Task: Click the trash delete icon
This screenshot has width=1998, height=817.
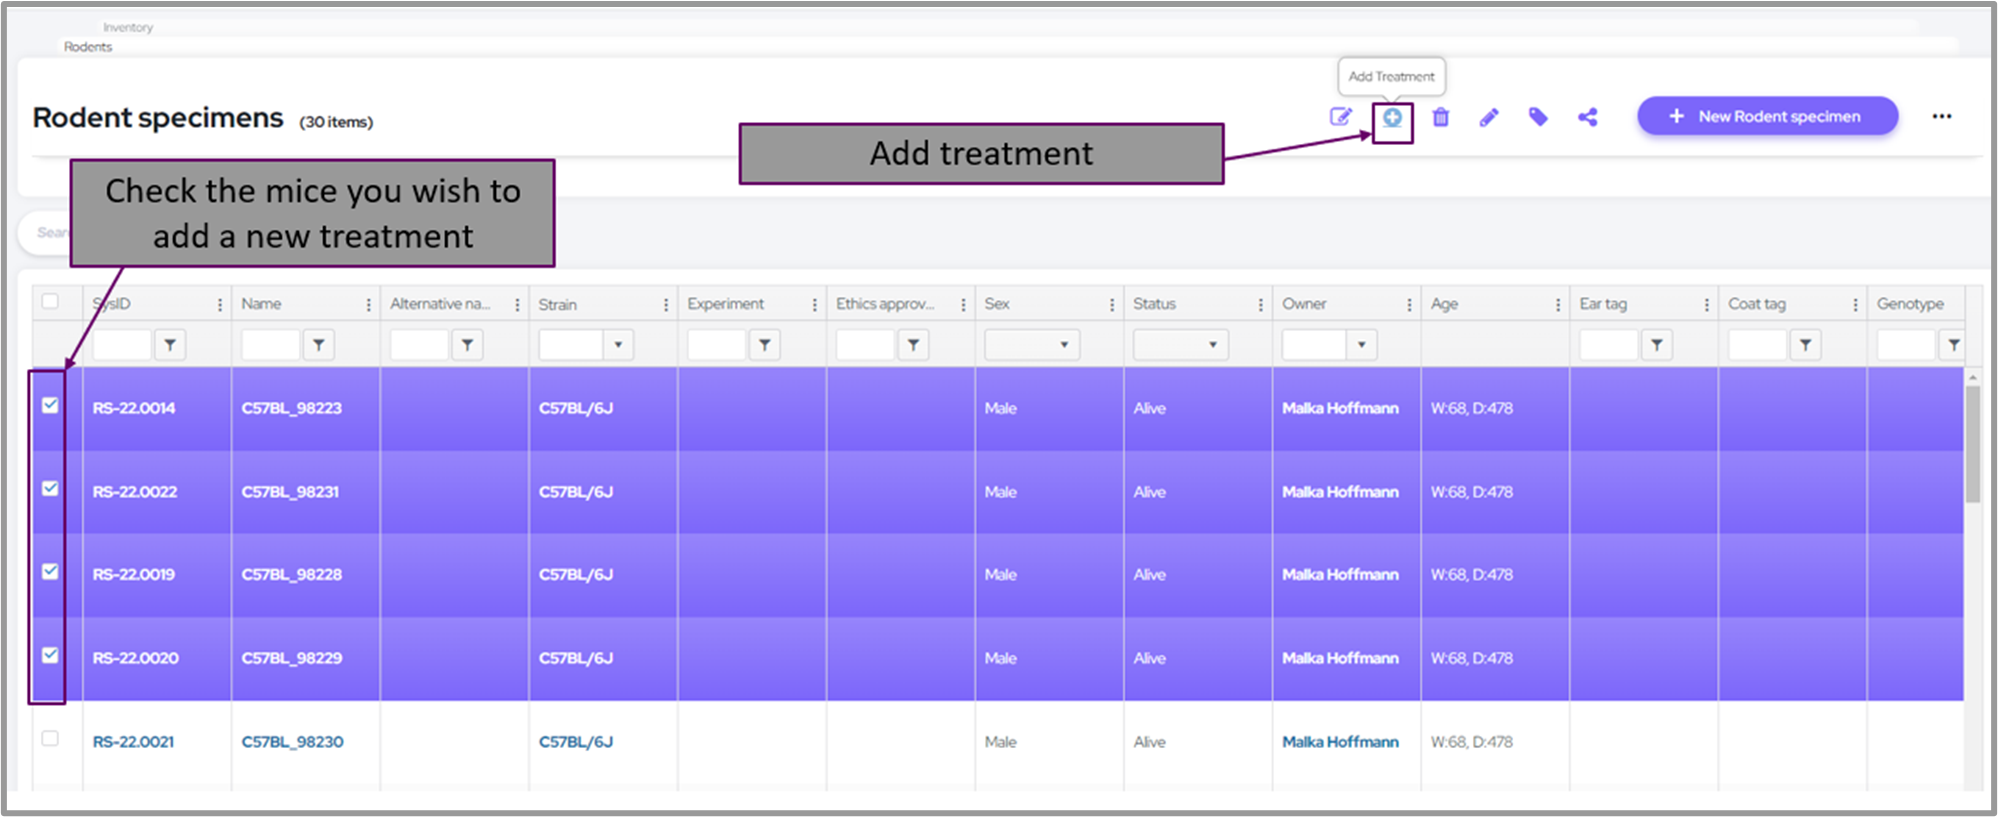Action: tap(1440, 118)
